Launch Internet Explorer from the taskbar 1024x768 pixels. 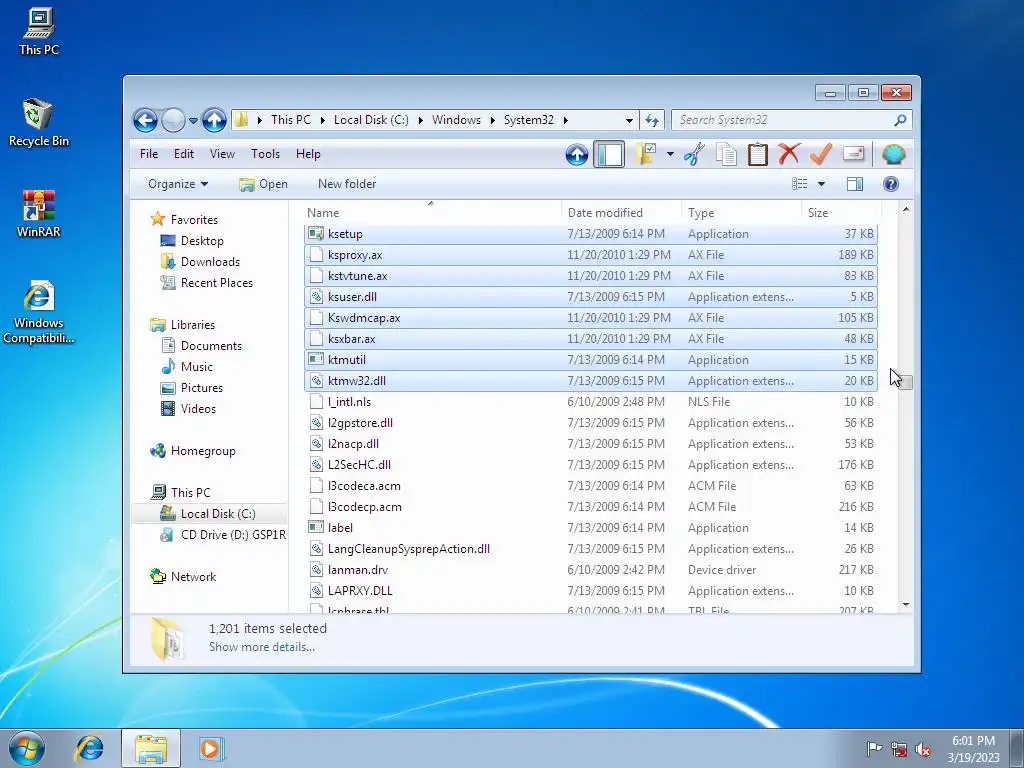tap(89, 748)
